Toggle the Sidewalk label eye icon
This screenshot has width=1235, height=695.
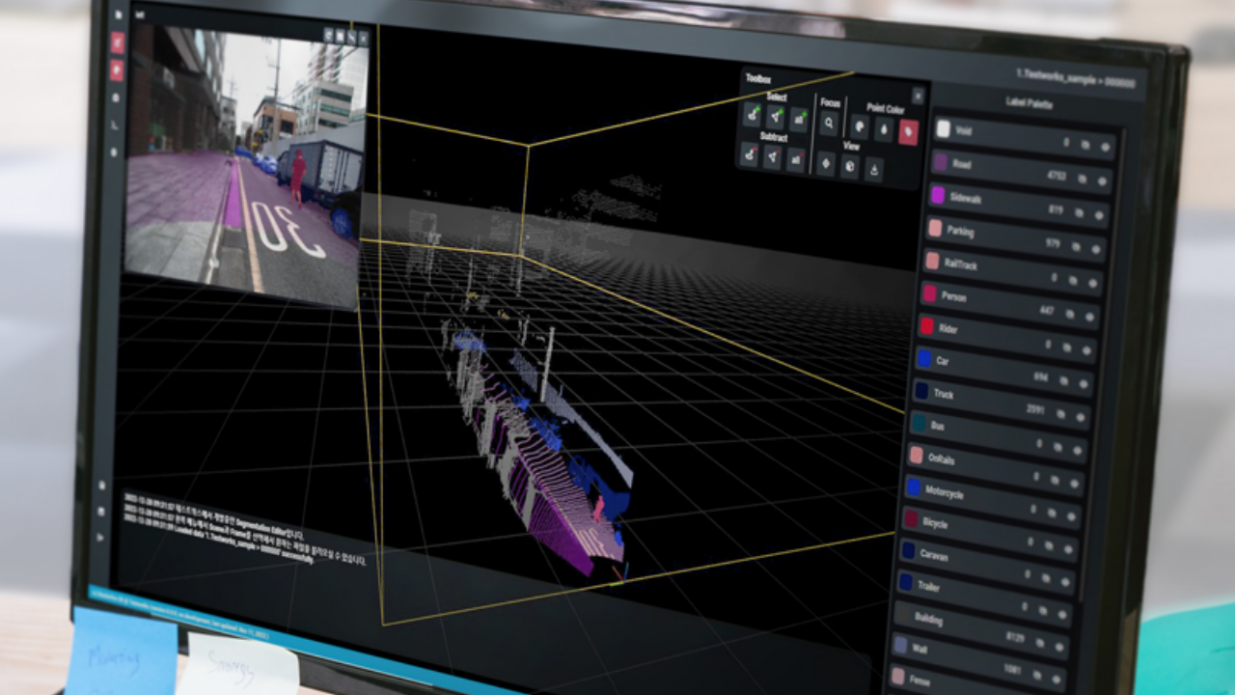point(1100,214)
